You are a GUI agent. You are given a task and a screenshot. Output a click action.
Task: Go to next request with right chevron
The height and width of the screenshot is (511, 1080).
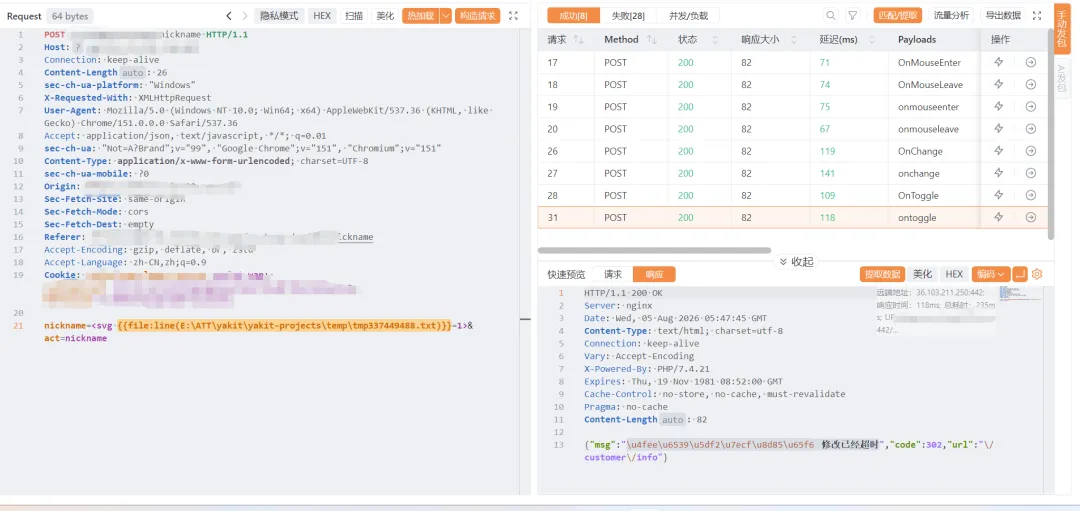(245, 16)
